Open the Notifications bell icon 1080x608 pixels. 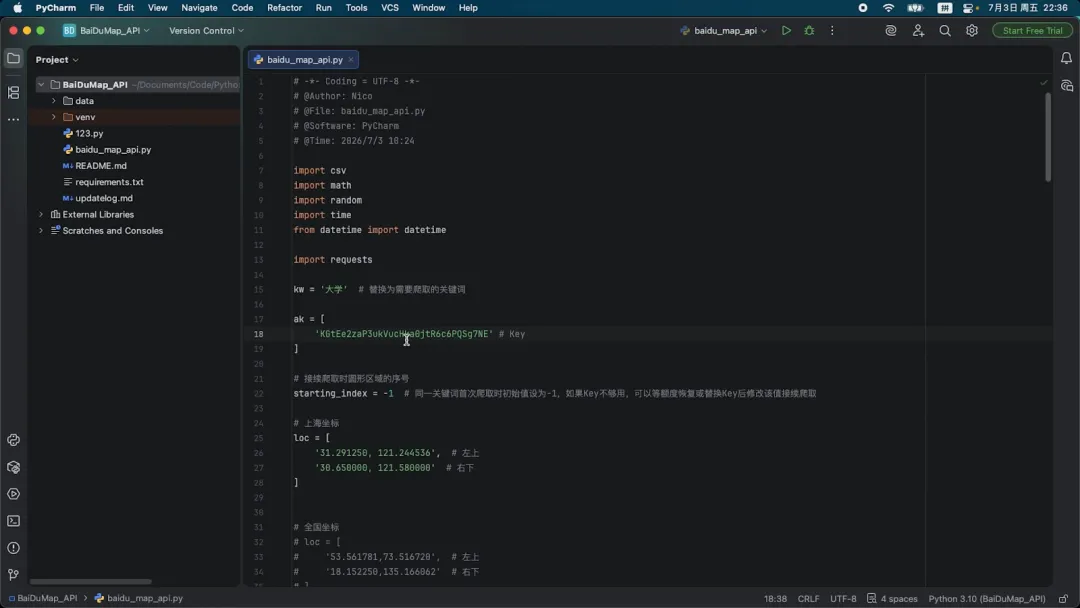[x=1066, y=59]
